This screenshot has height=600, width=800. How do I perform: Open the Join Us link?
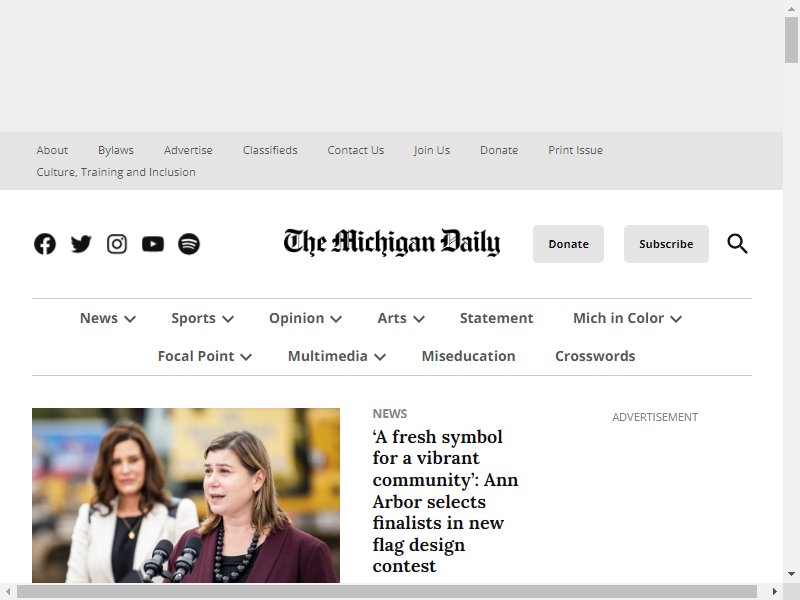tap(432, 150)
